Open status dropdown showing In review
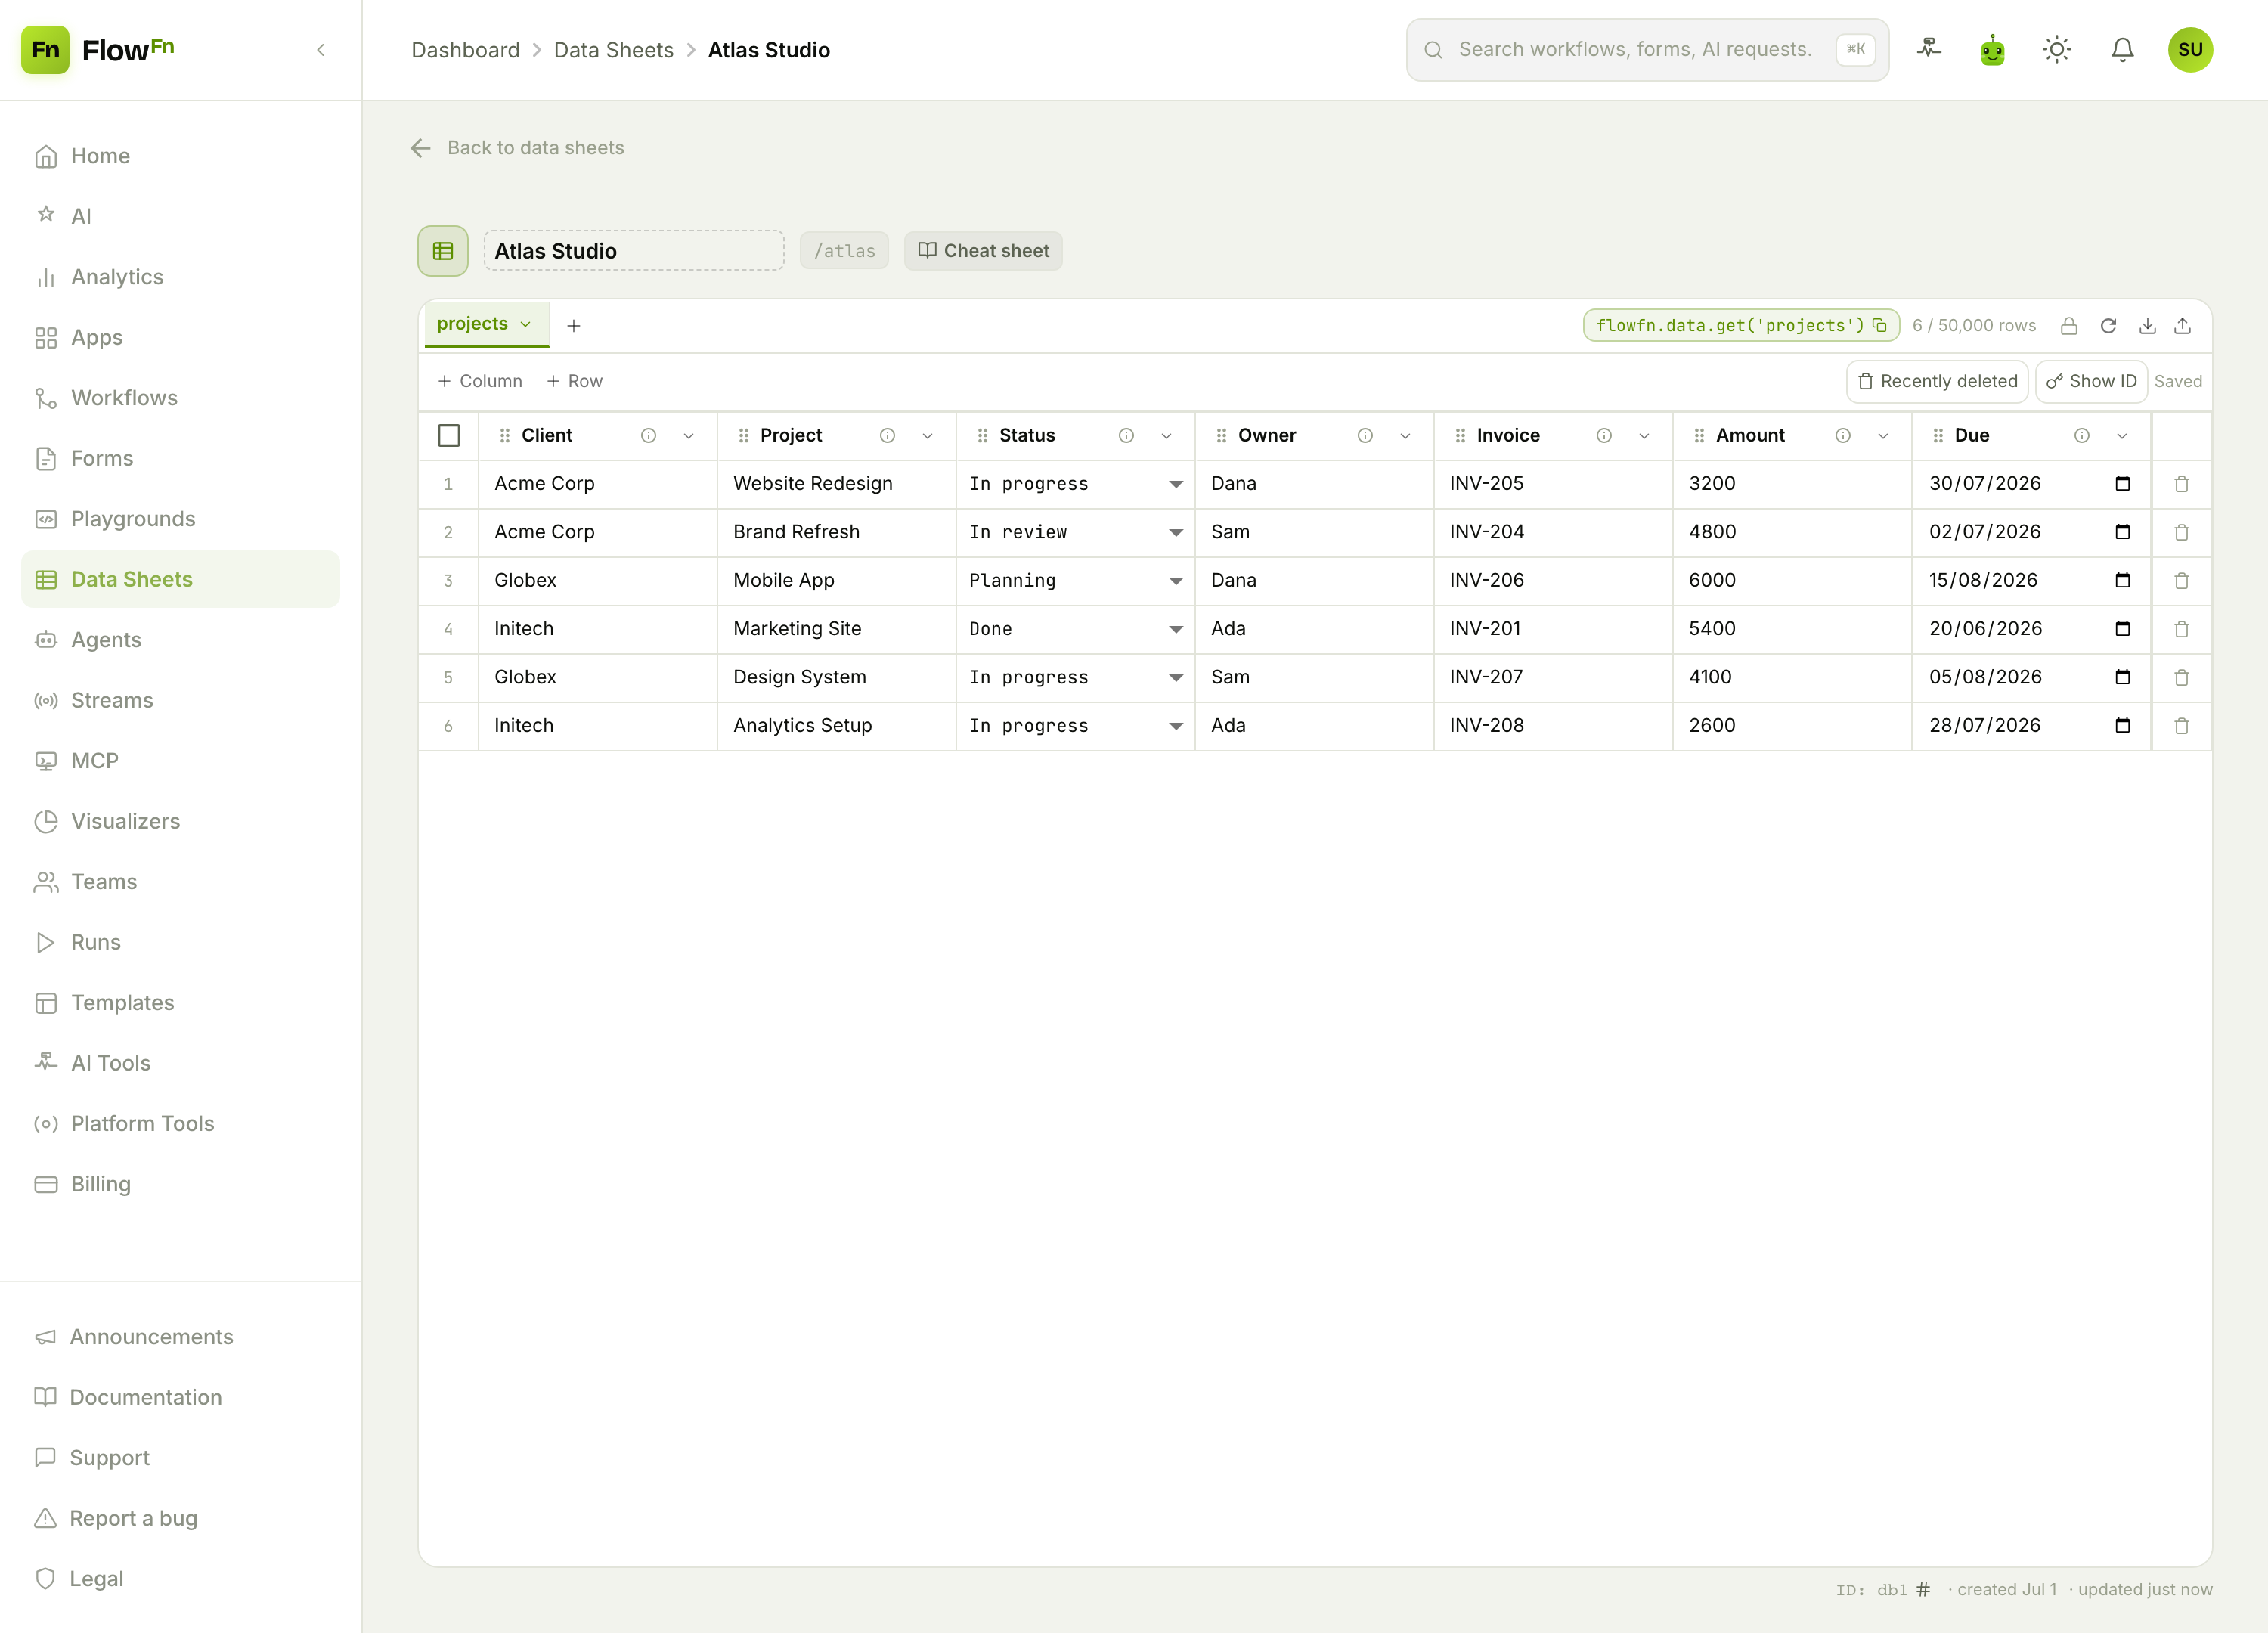 1075,532
